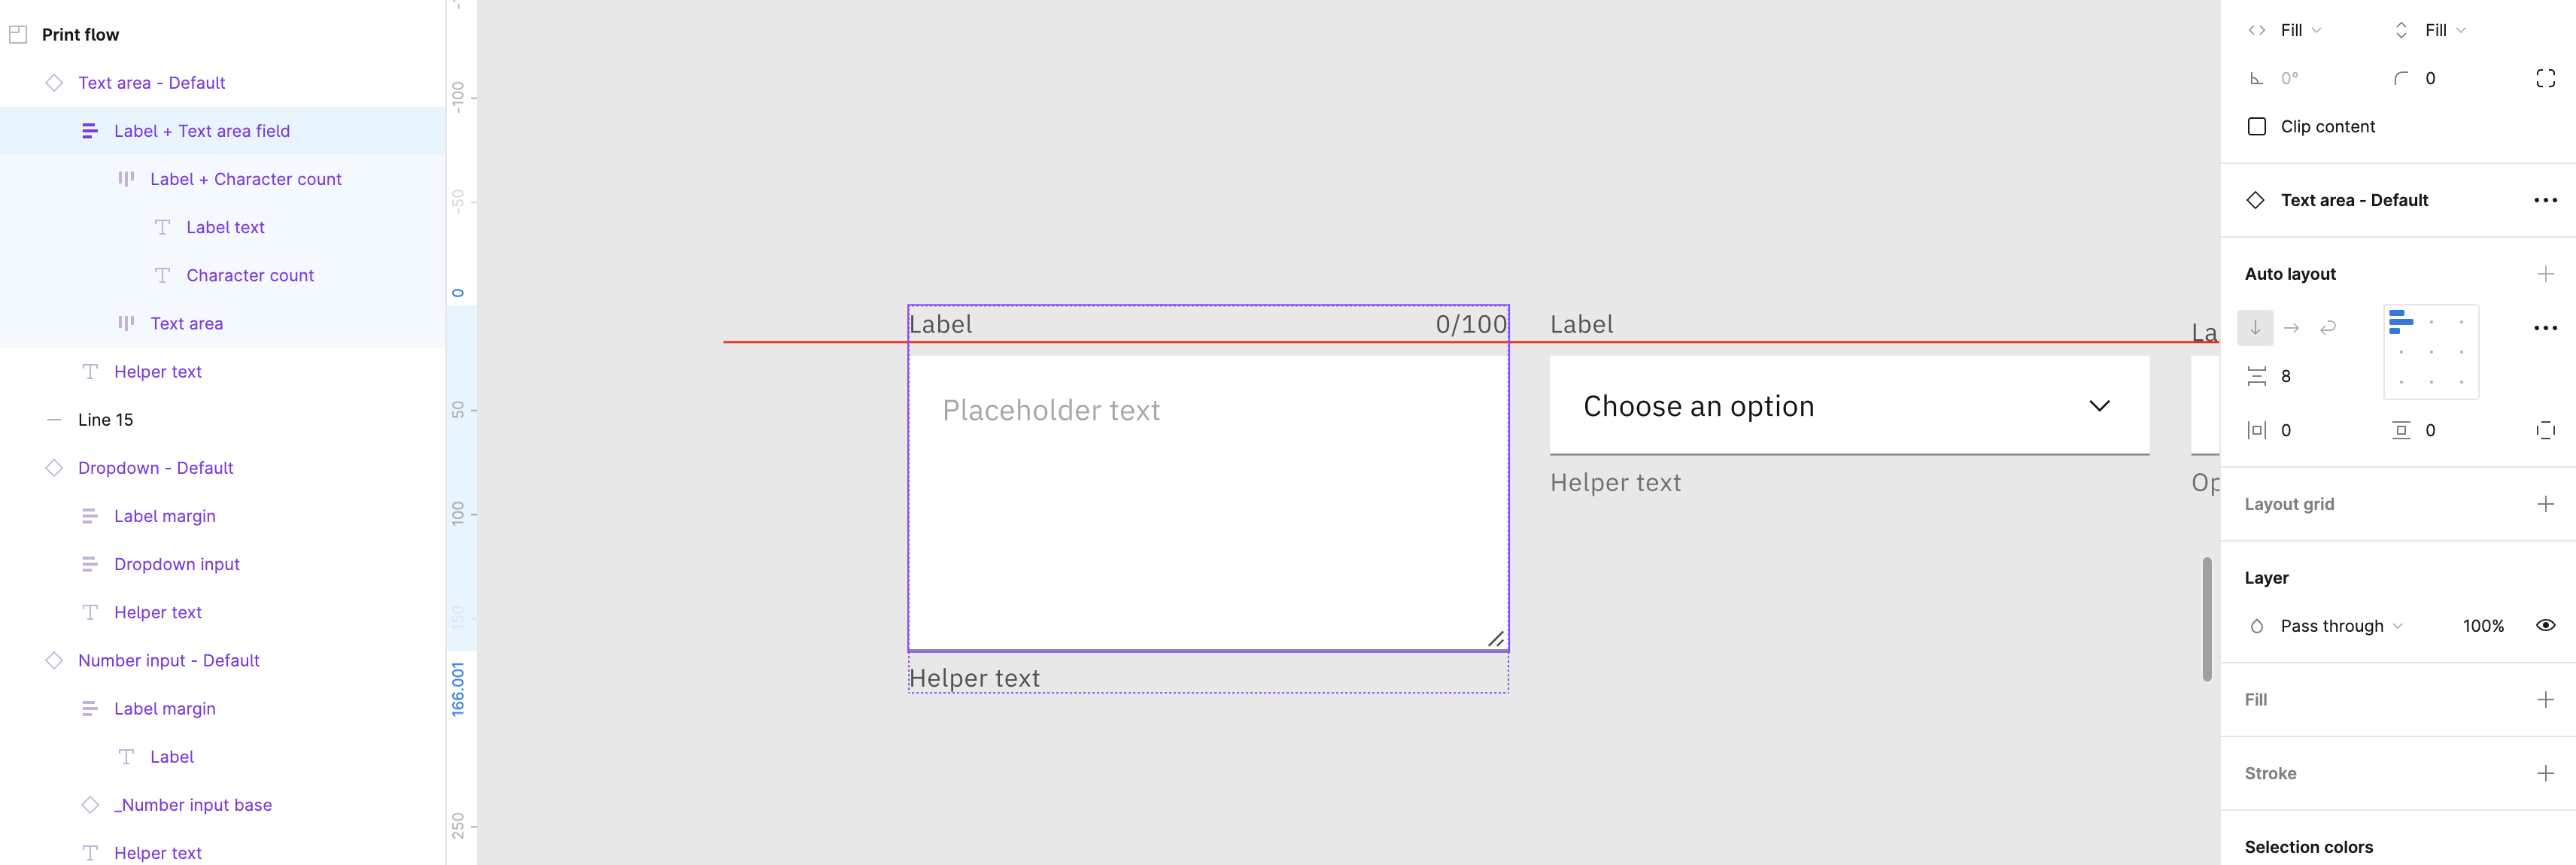Click the corner radius icon
The width and height of the screenshot is (2576, 865).
coord(2401,78)
